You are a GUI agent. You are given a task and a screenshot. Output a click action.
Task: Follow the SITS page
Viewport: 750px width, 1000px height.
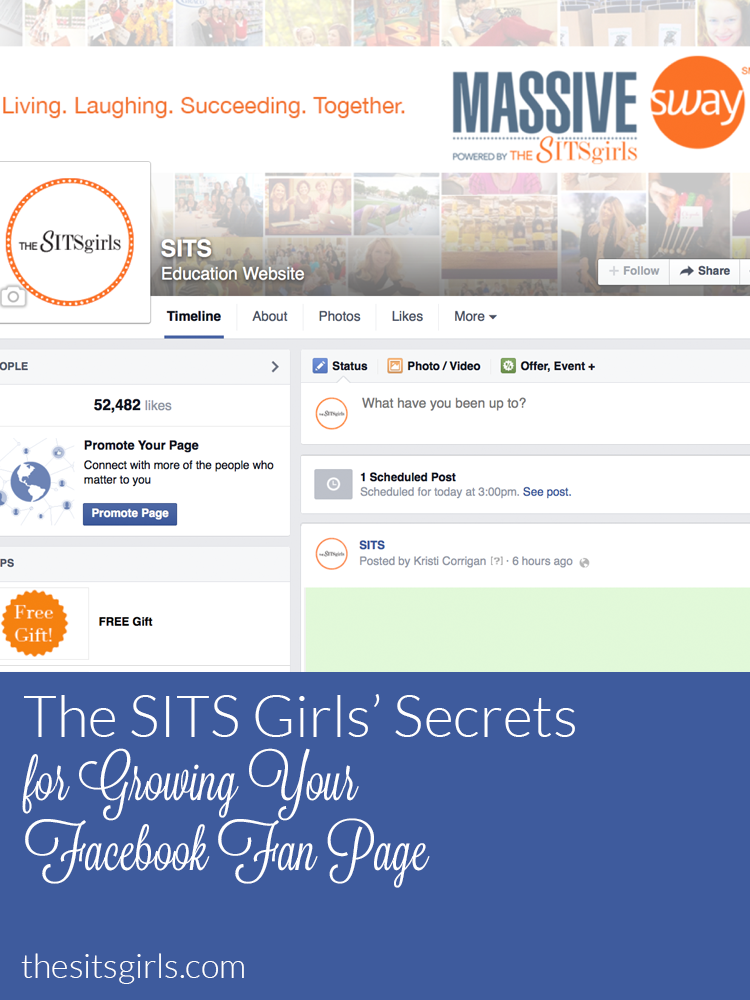(634, 271)
